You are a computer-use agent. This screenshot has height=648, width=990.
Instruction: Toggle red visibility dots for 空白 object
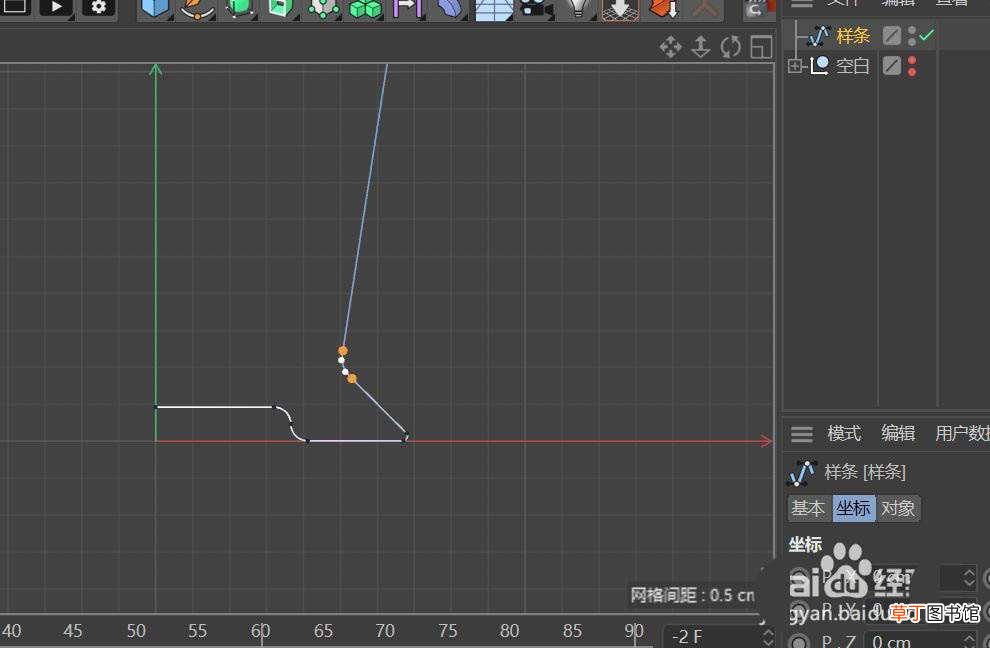pos(912,66)
